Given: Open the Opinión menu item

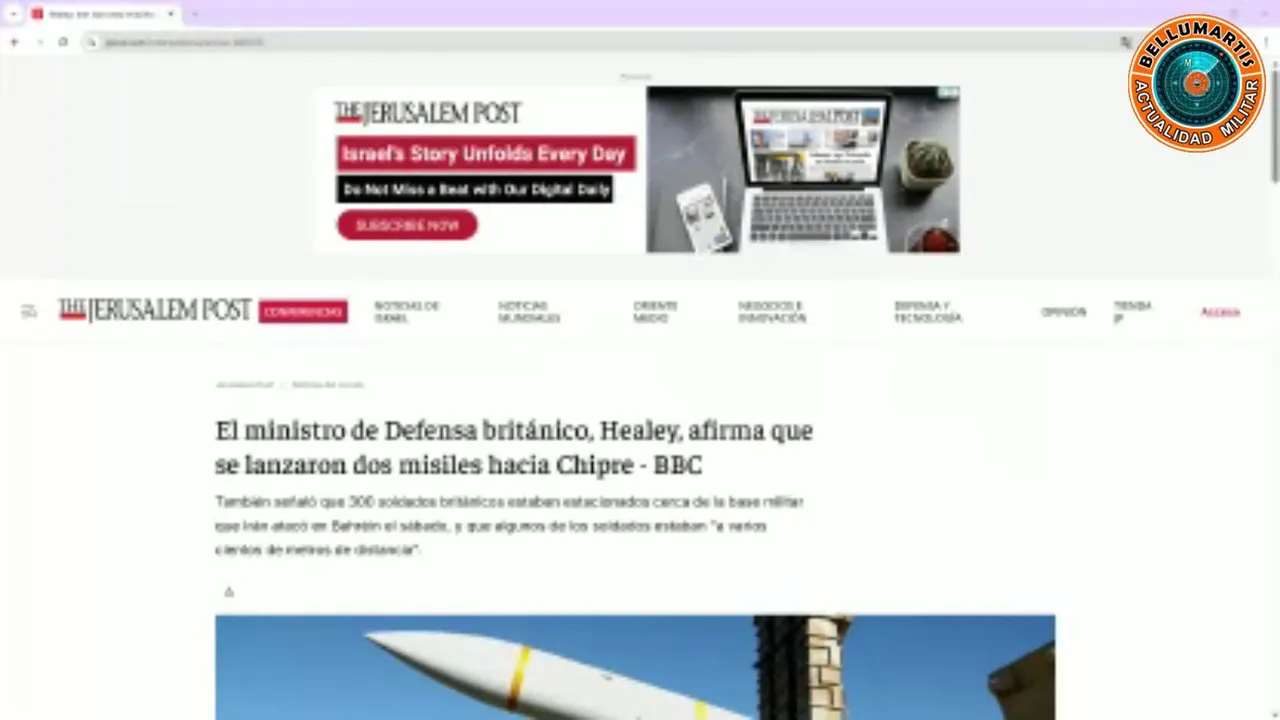Looking at the screenshot, I should (1063, 312).
